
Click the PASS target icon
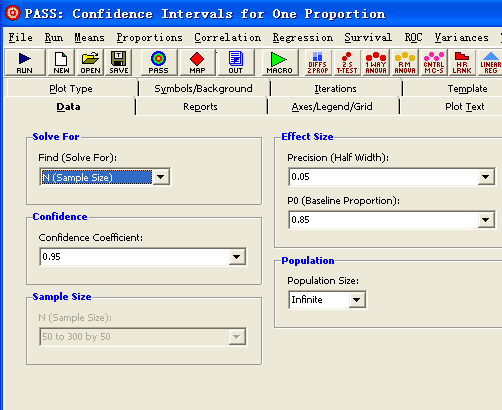(158, 62)
